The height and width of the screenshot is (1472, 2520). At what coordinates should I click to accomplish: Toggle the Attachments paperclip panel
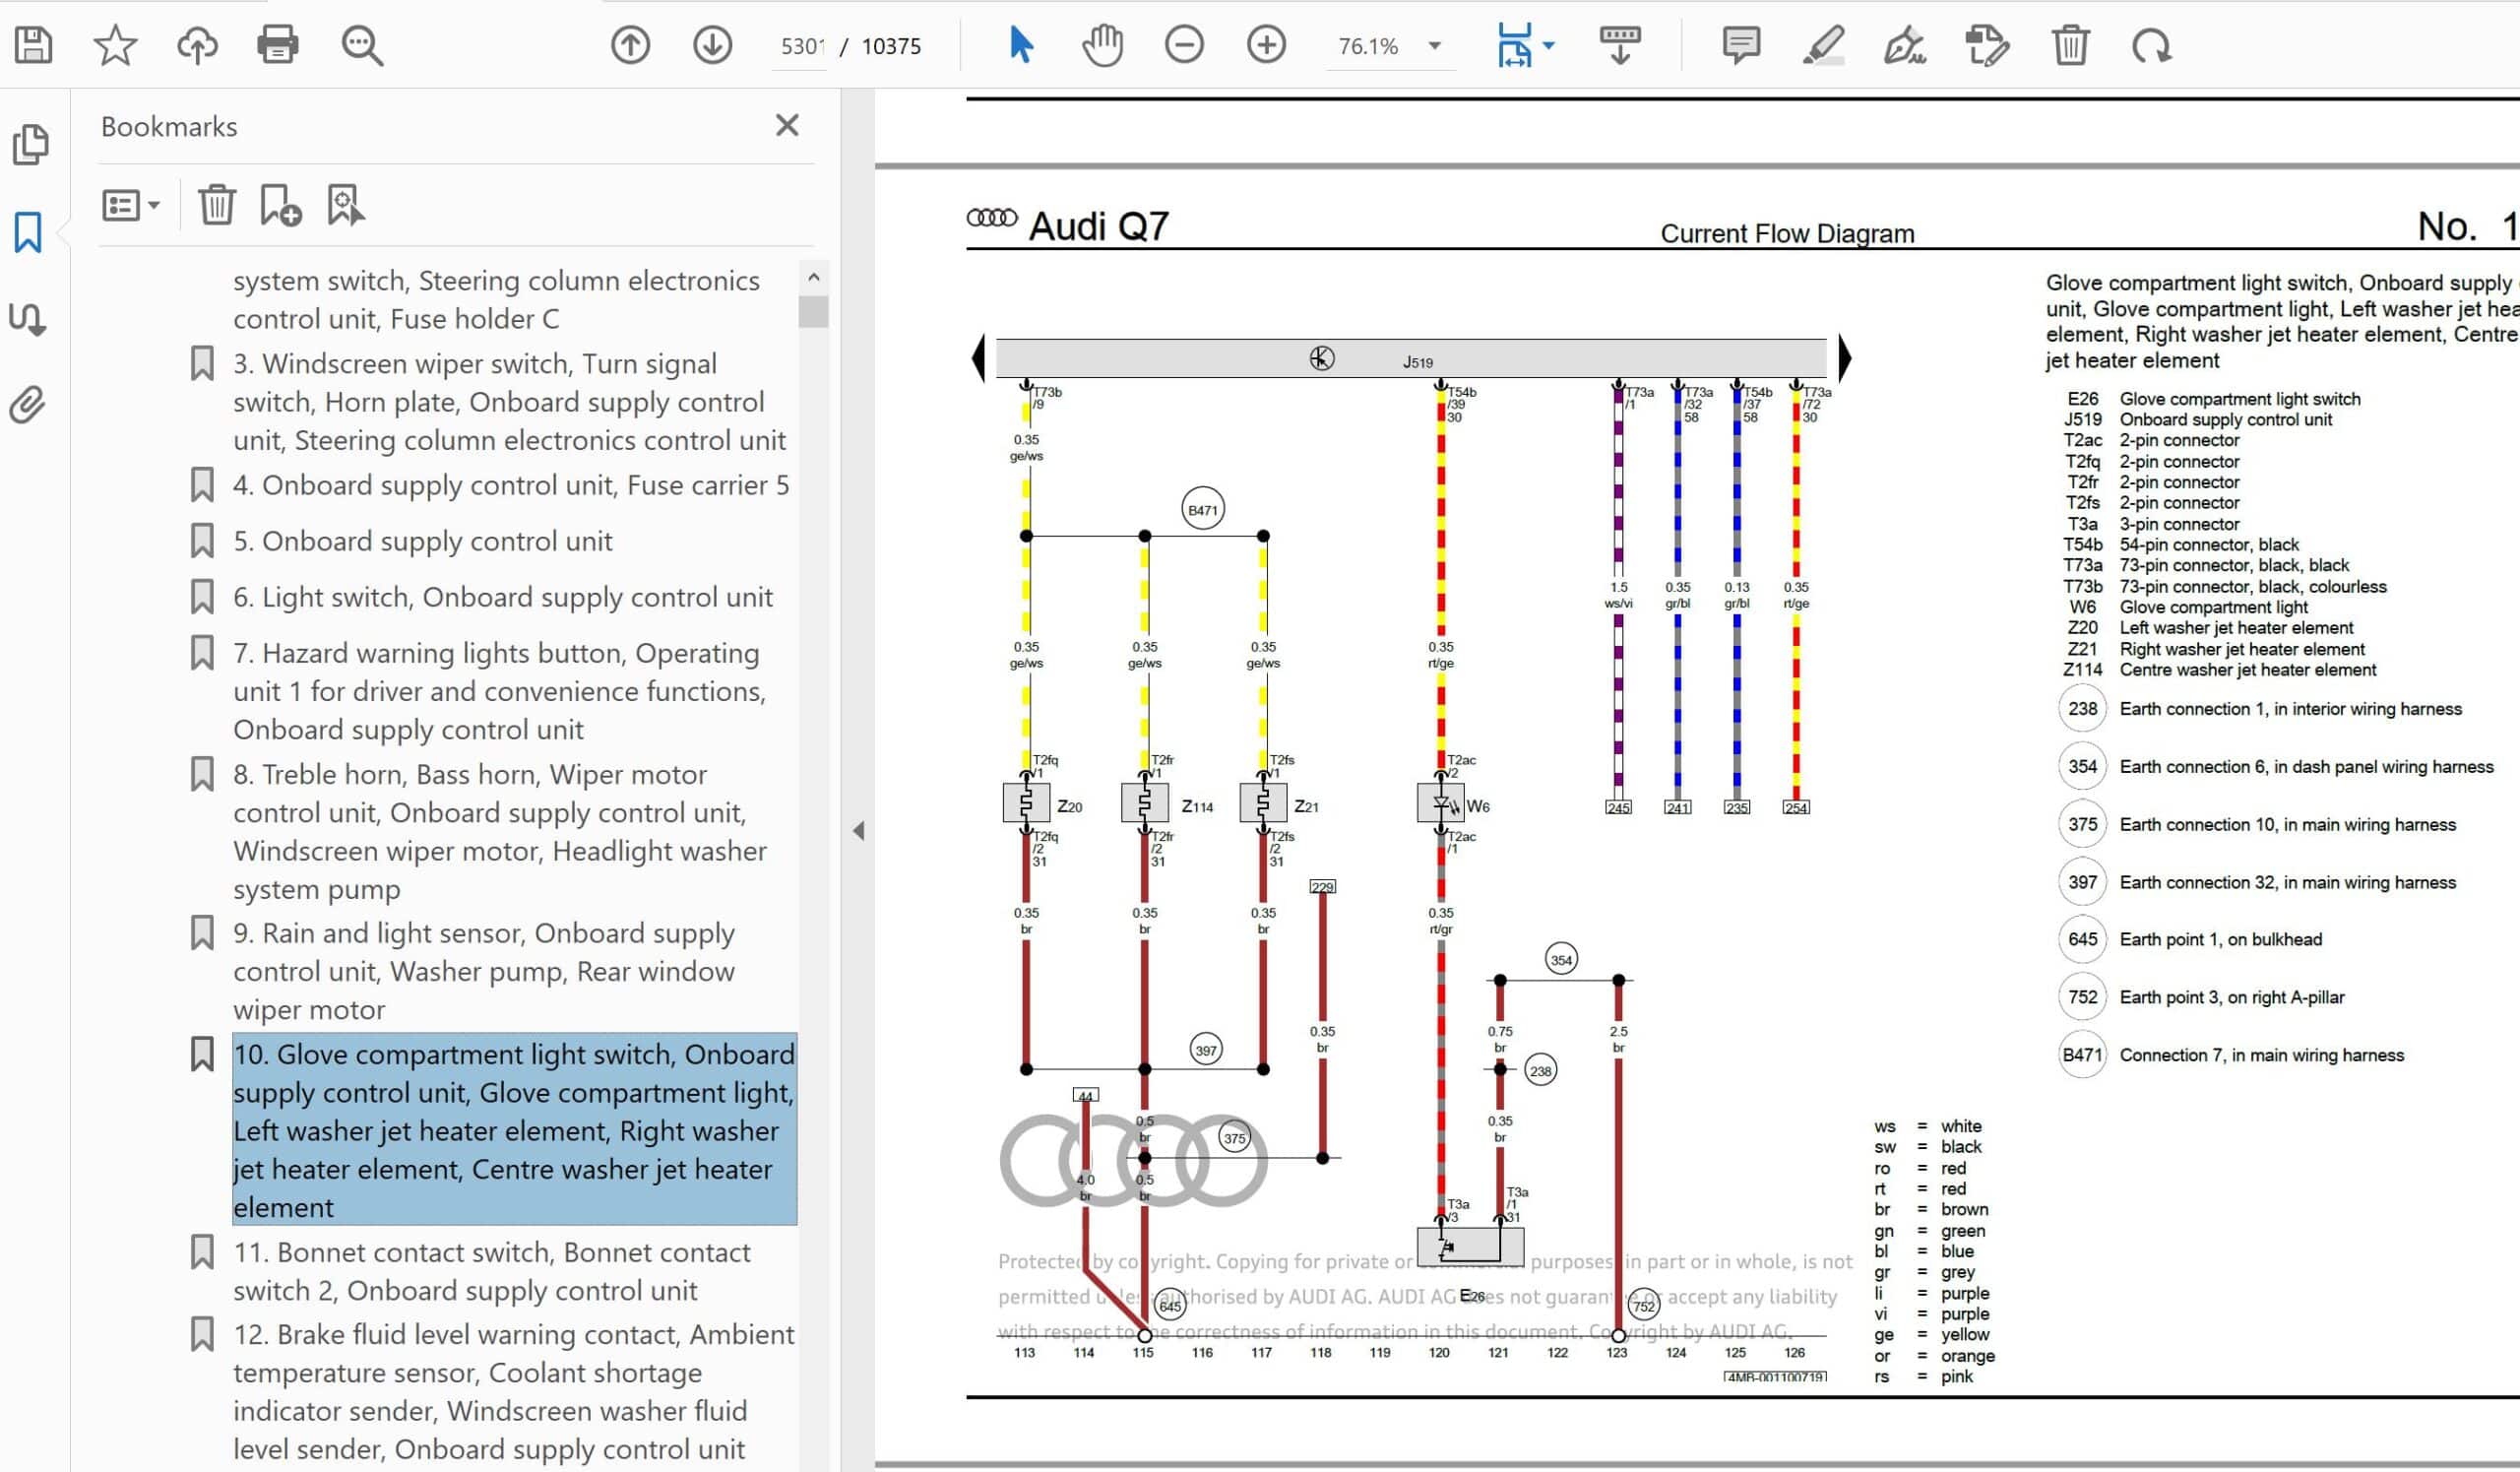click(x=28, y=405)
